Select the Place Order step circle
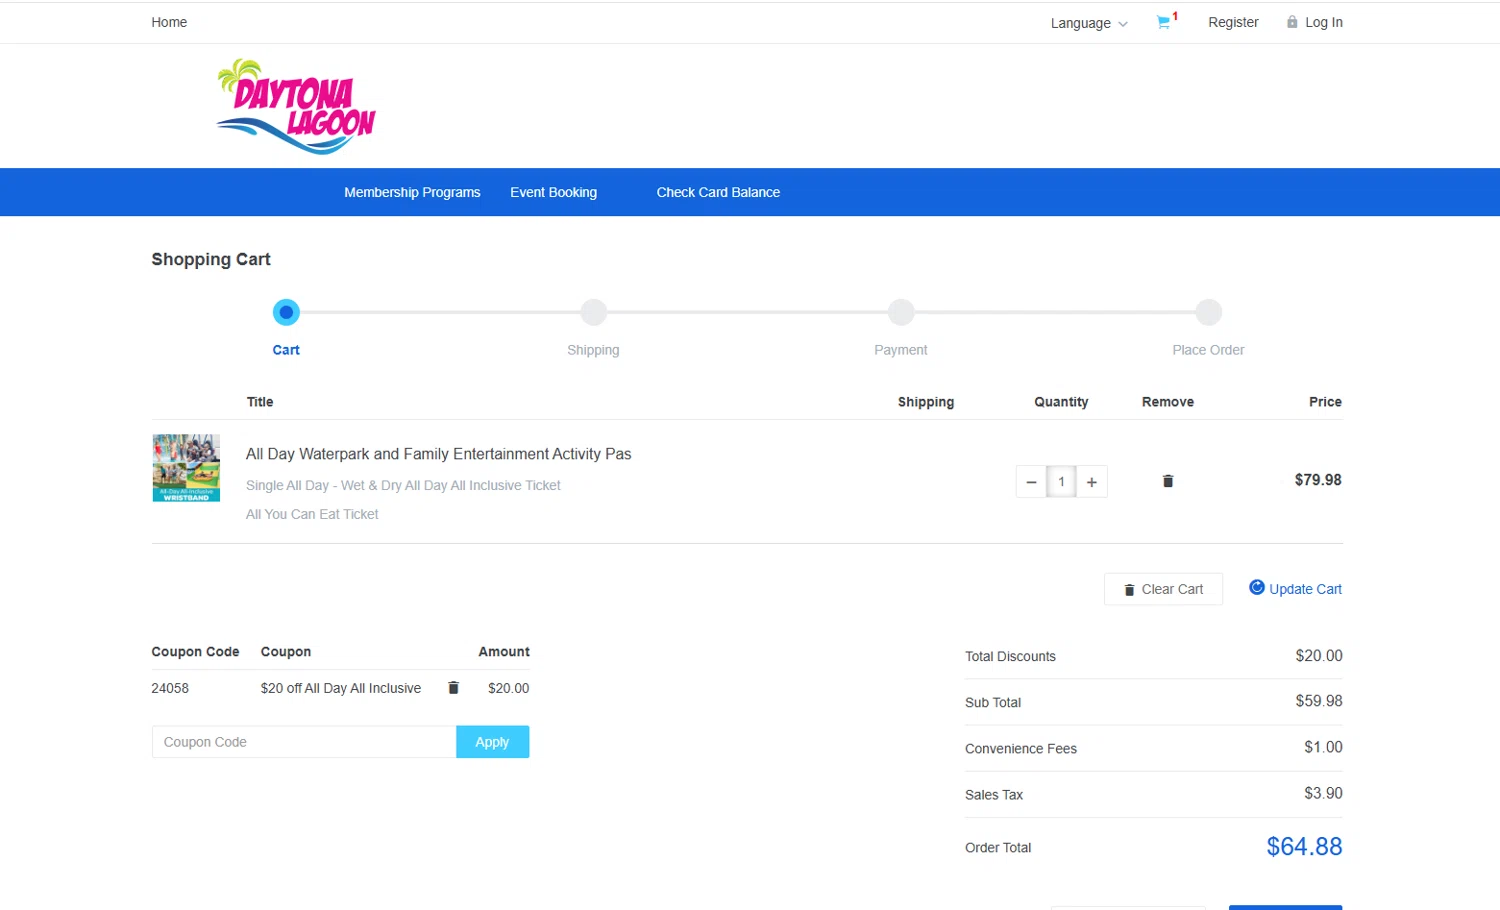 click(x=1209, y=312)
